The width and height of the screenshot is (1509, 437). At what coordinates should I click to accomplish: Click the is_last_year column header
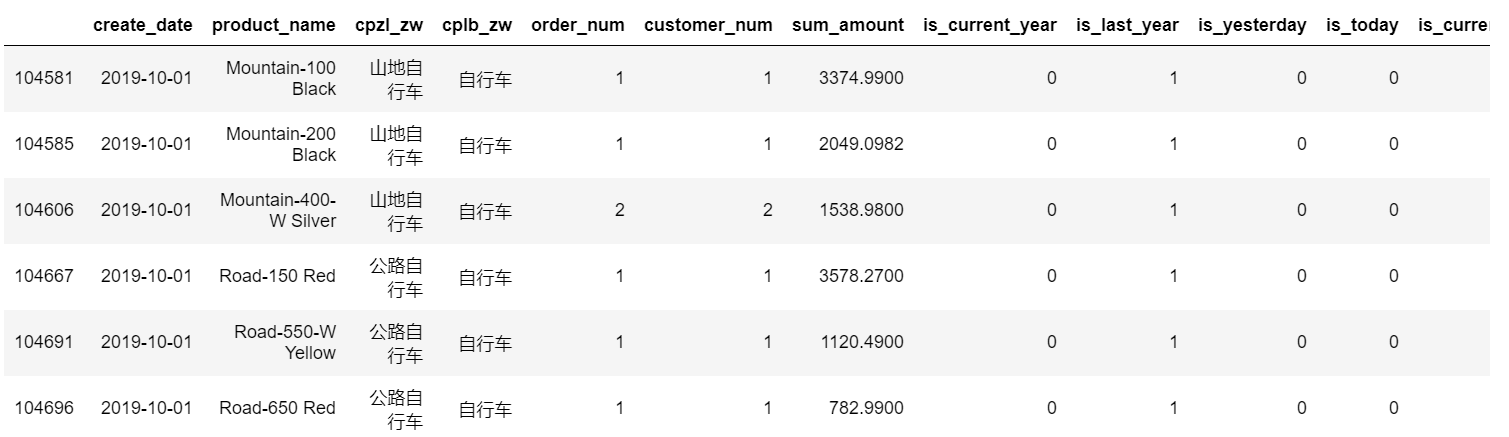click(1127, 25)
